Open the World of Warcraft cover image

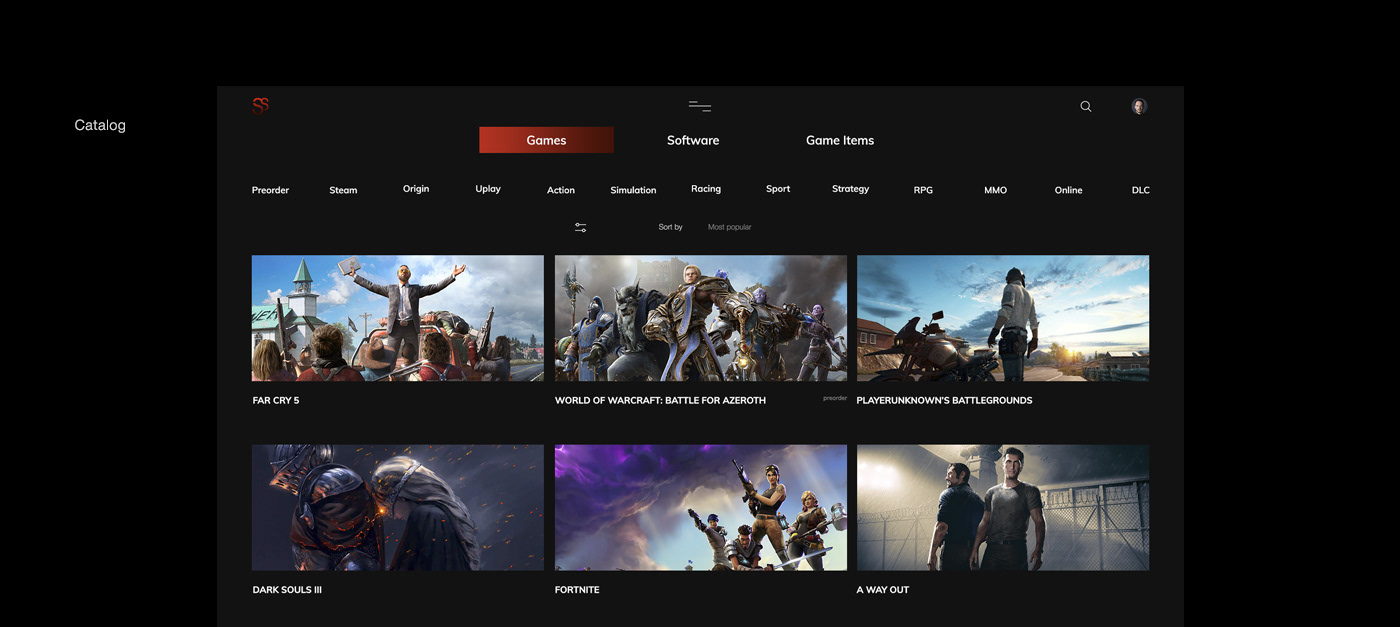pos(701,318)
